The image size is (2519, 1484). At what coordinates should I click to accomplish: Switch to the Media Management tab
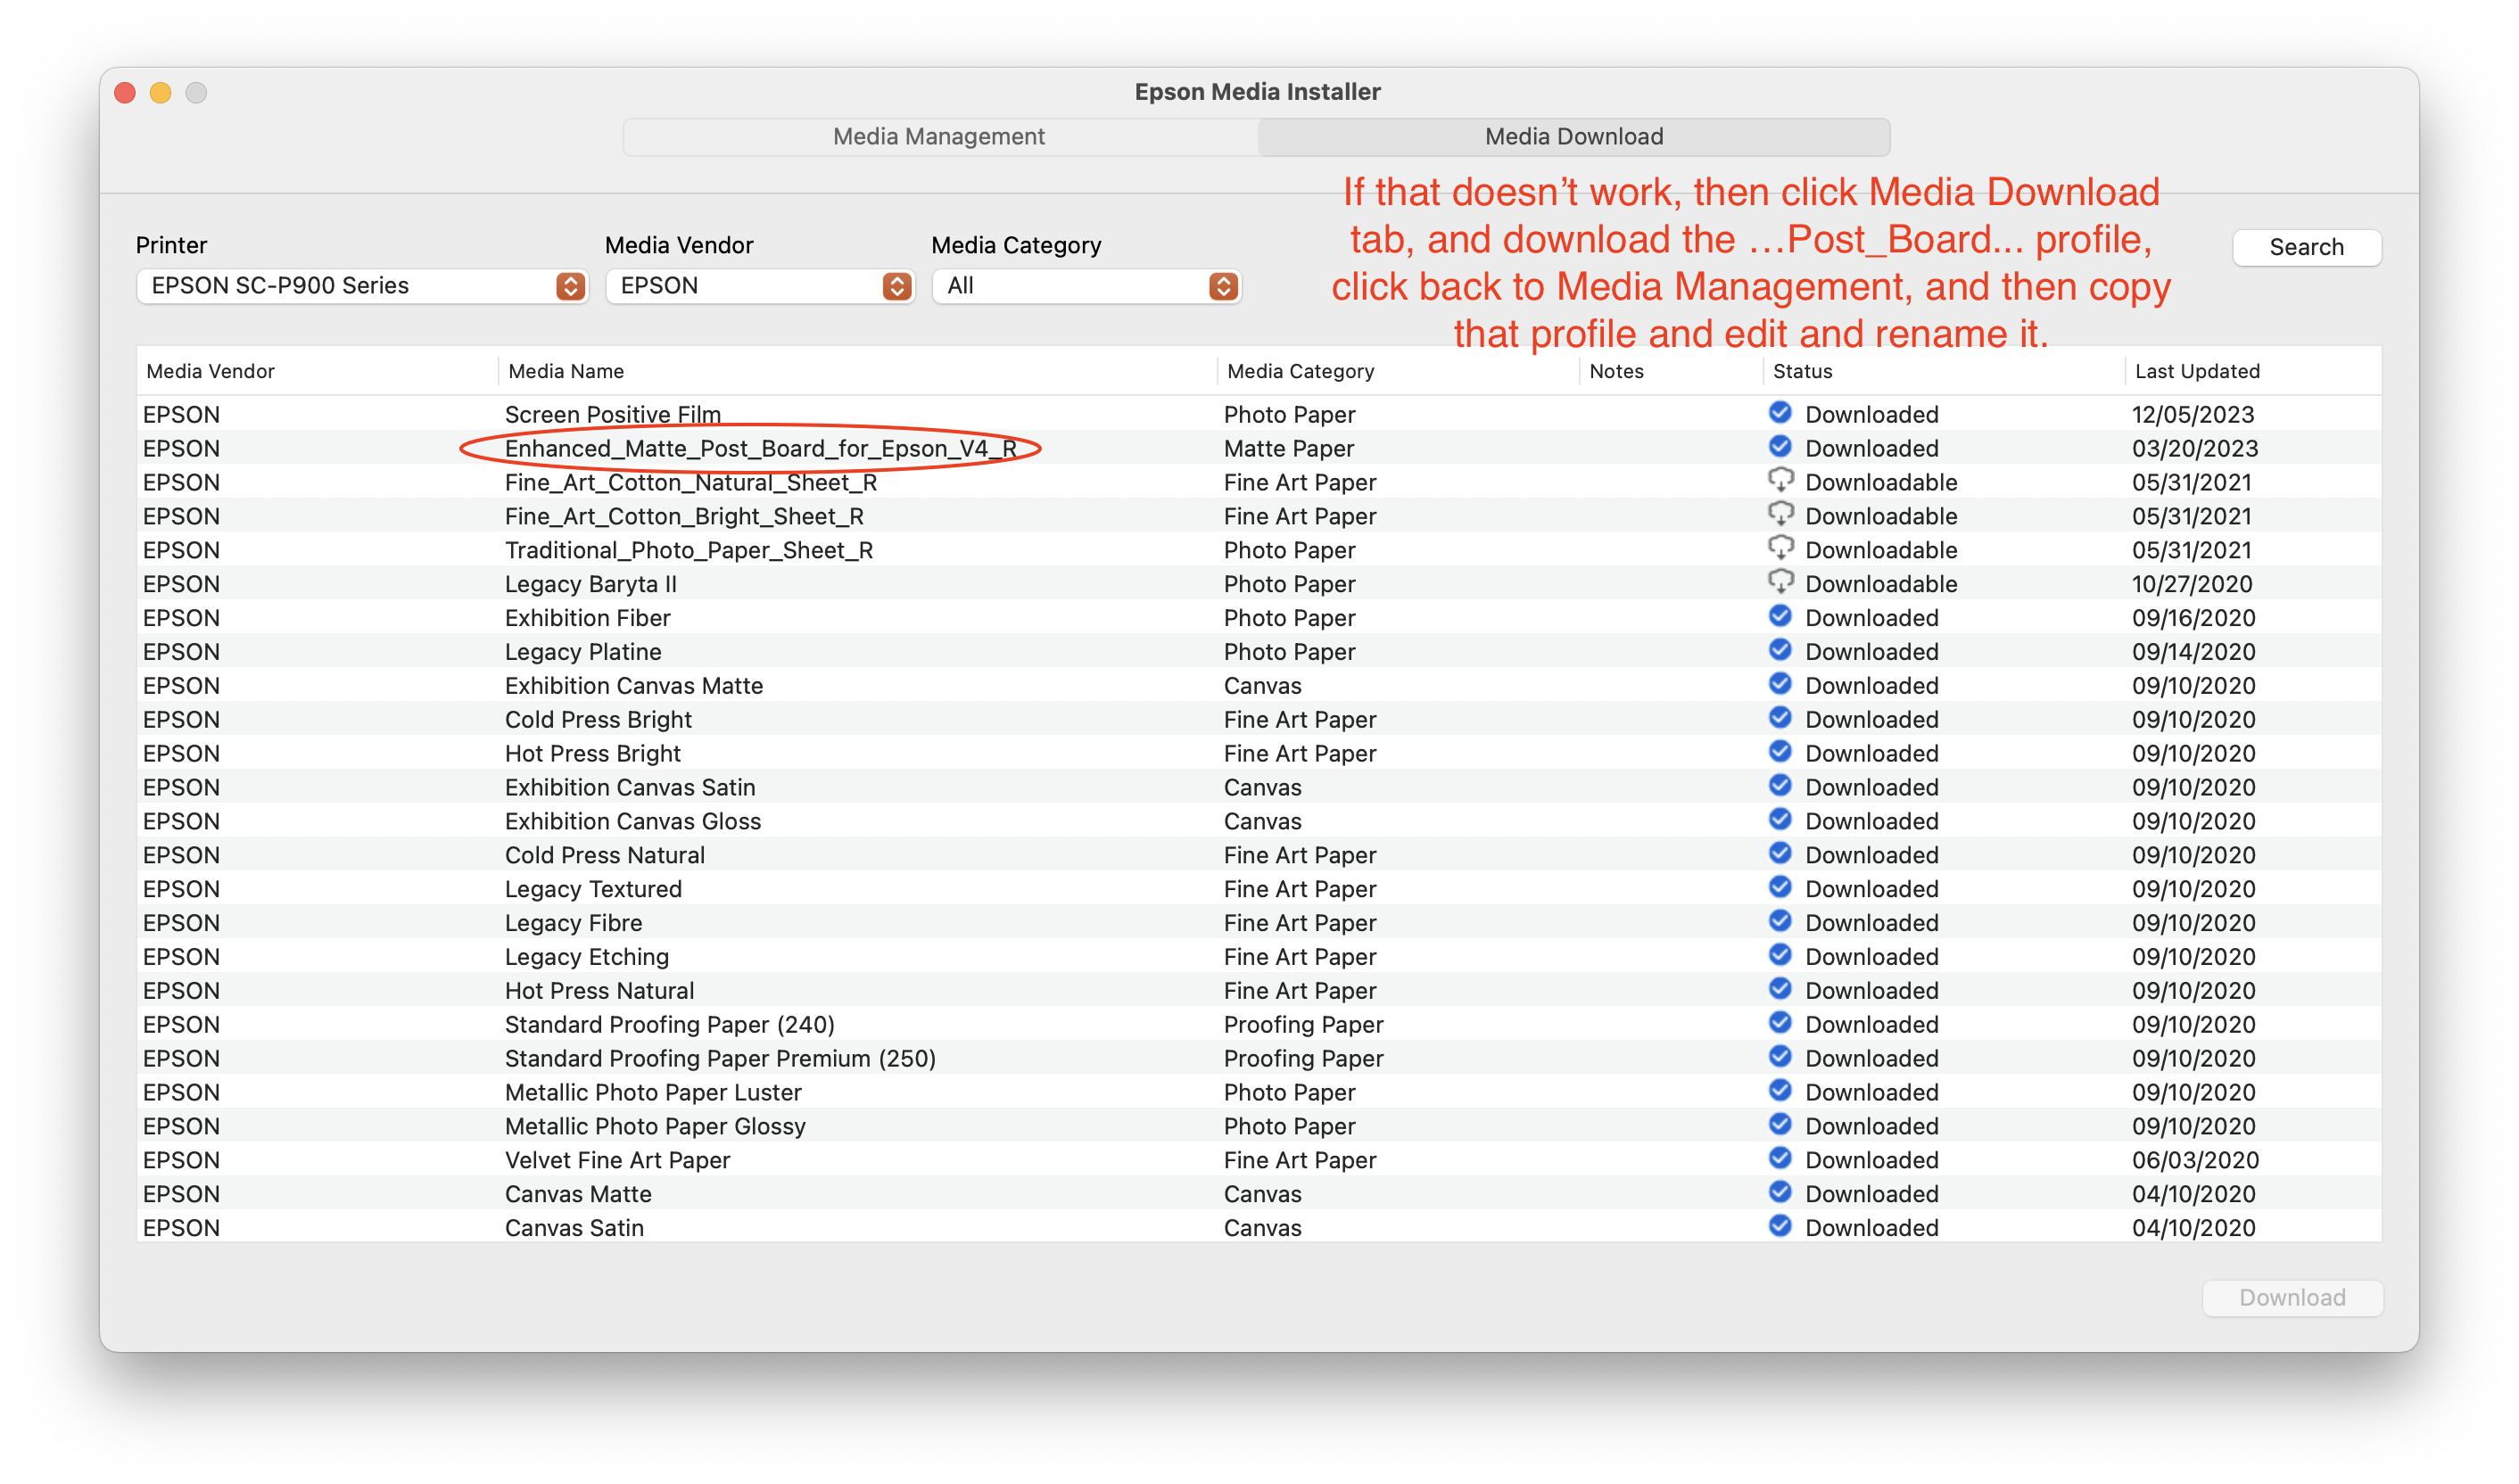(939, 137)
